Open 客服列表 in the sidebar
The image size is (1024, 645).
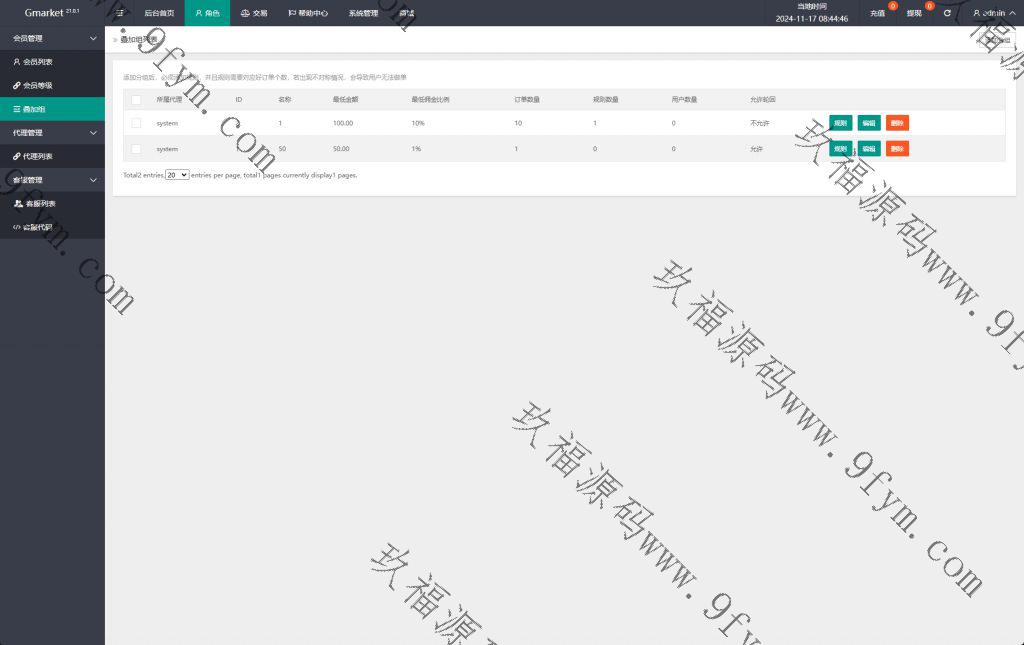(x=40, y=204)
